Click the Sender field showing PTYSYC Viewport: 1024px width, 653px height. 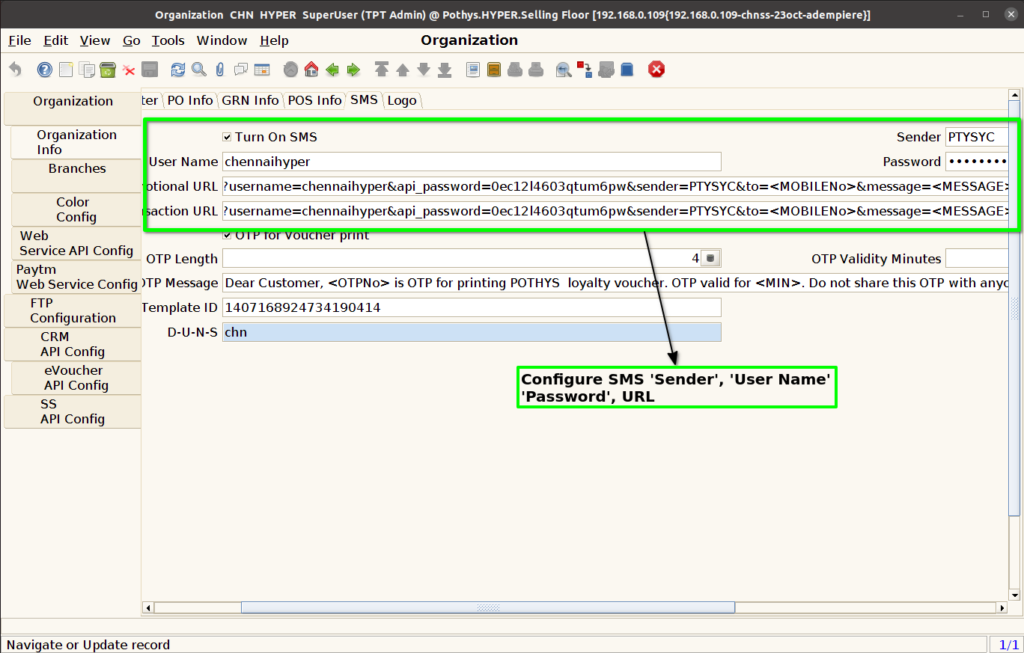(x=976, y=137)
